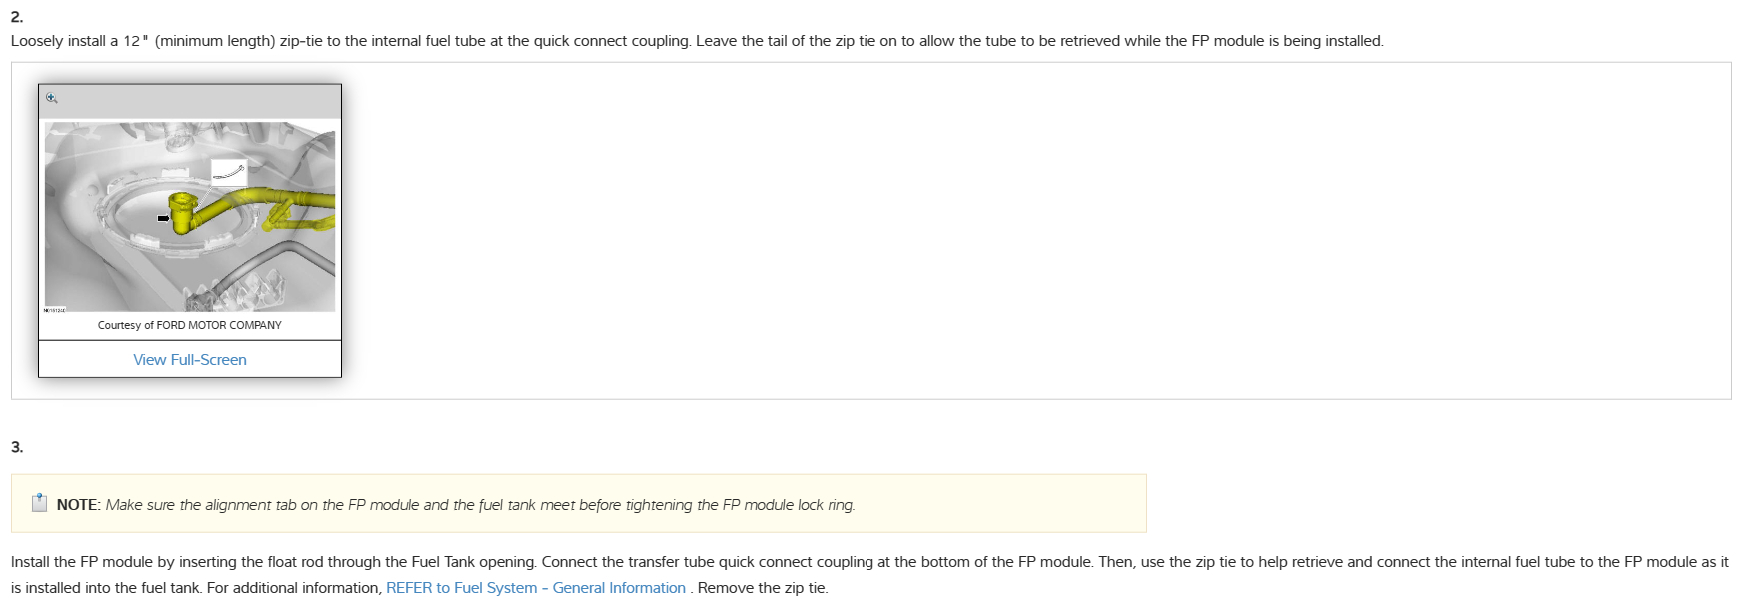Click the Remove the zip tie sentence
The image size is (1740, 610).
[x=763, y=588]
